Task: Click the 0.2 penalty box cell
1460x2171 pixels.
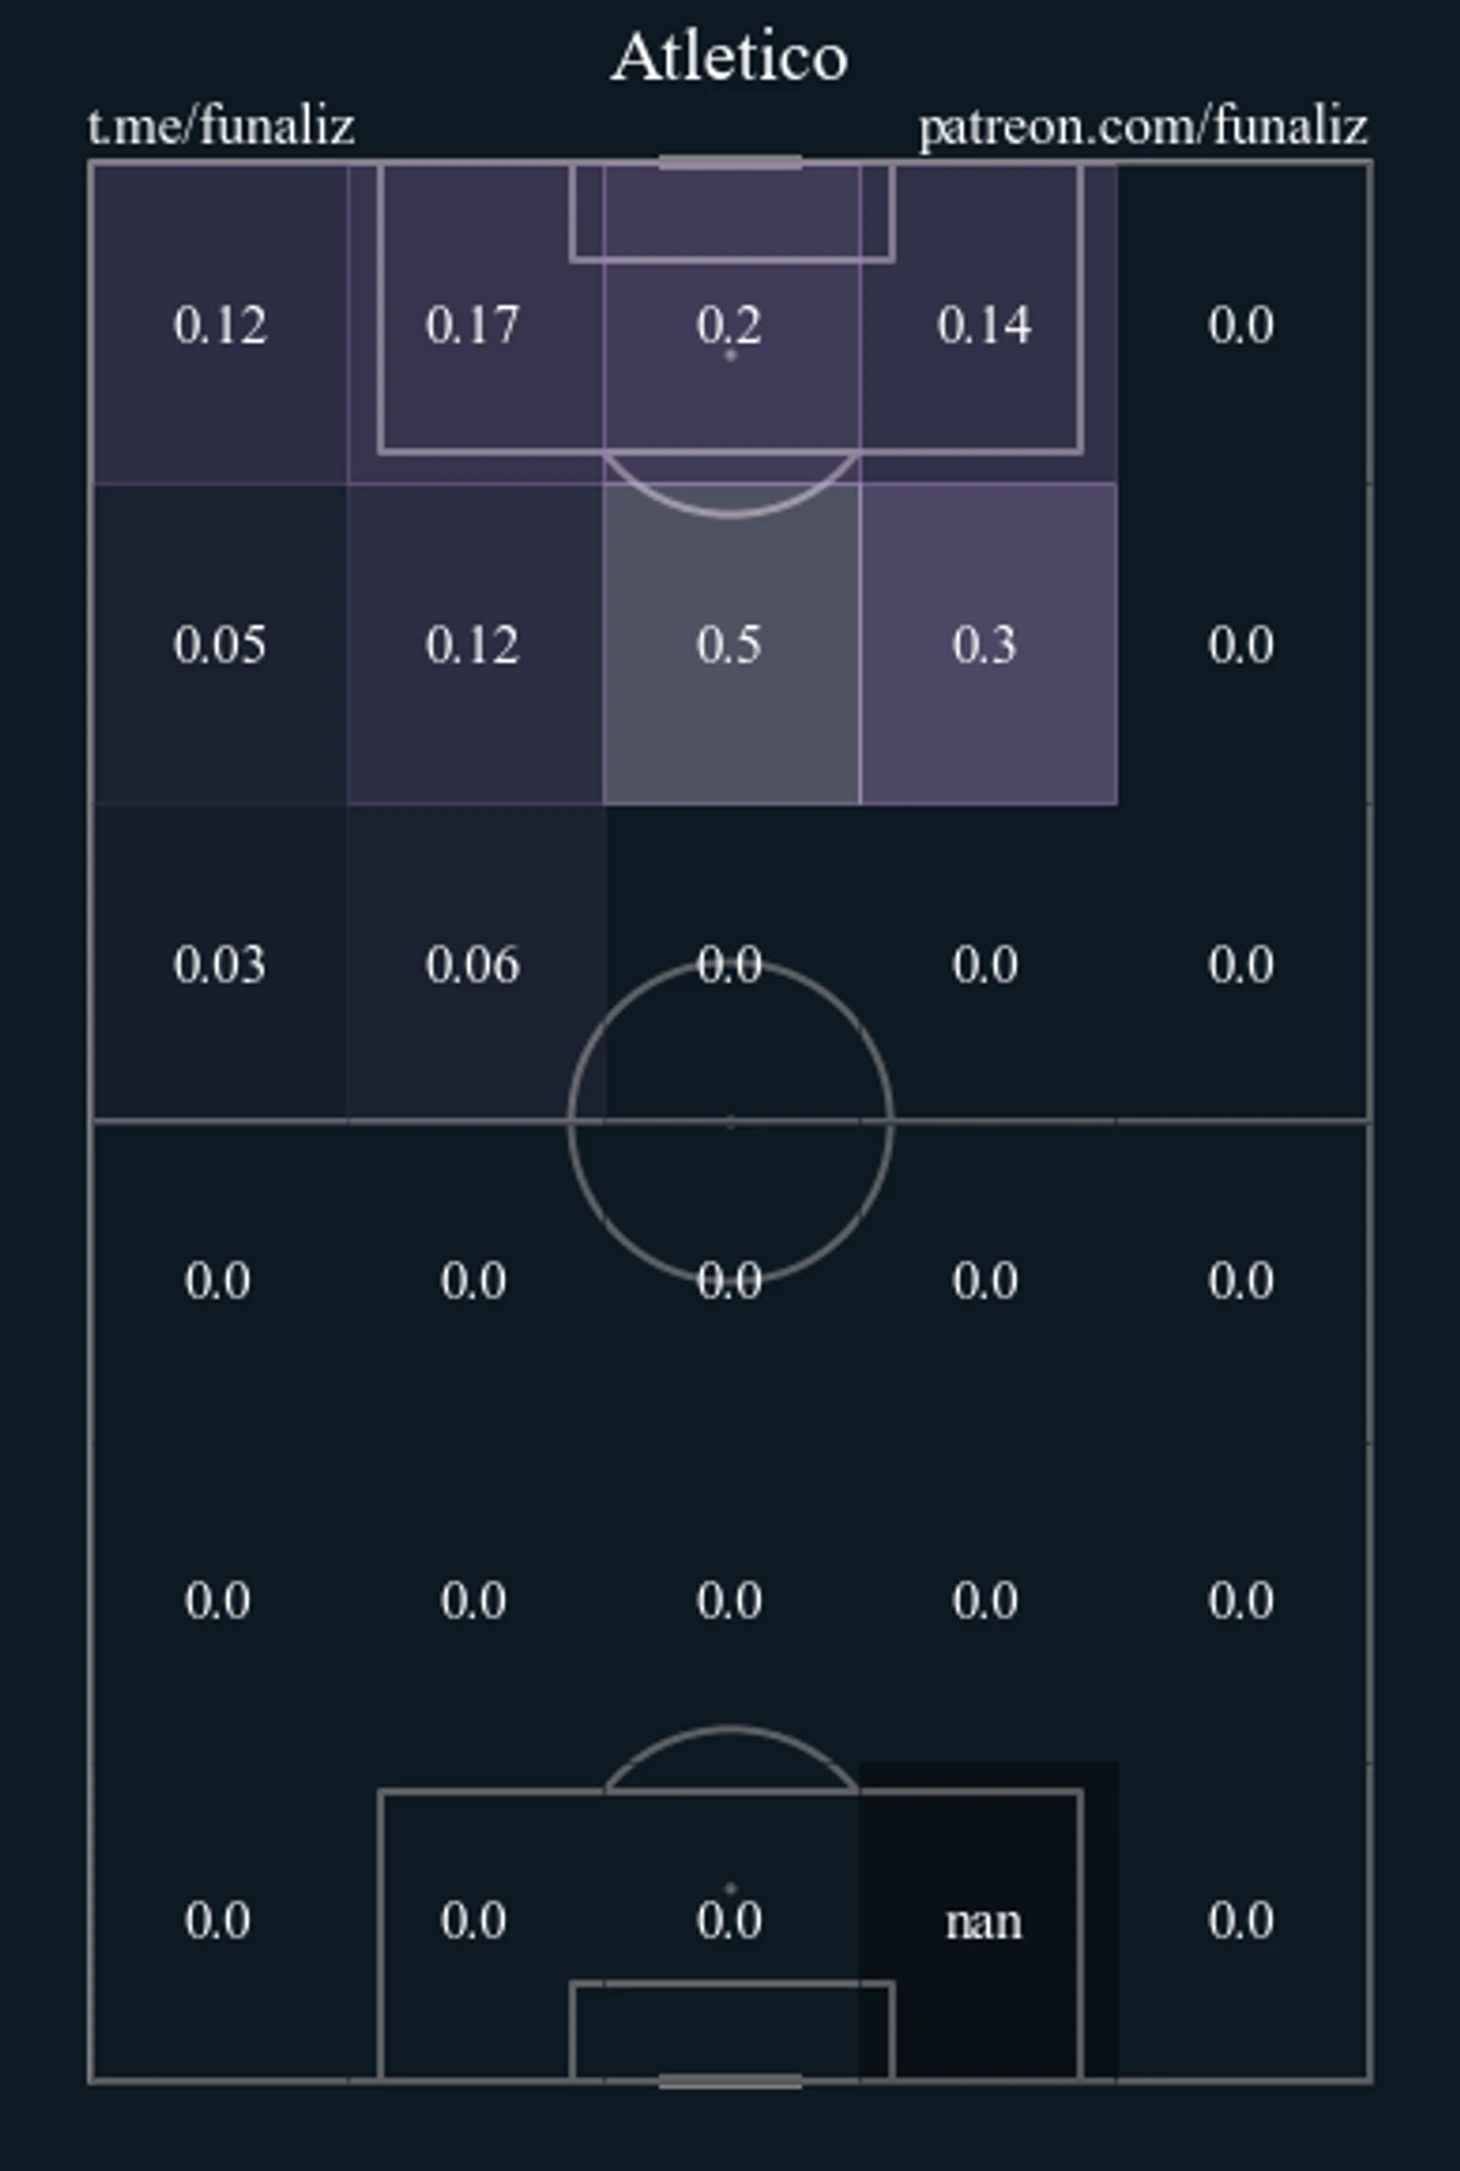Action: pyautogui.click(x=731, y=324)
